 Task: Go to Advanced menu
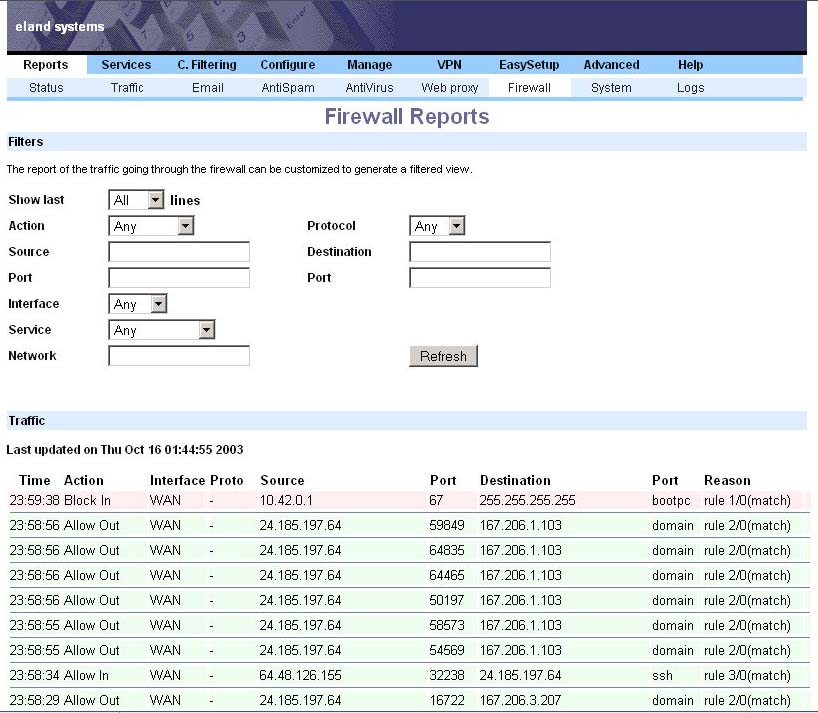(611, 65)
